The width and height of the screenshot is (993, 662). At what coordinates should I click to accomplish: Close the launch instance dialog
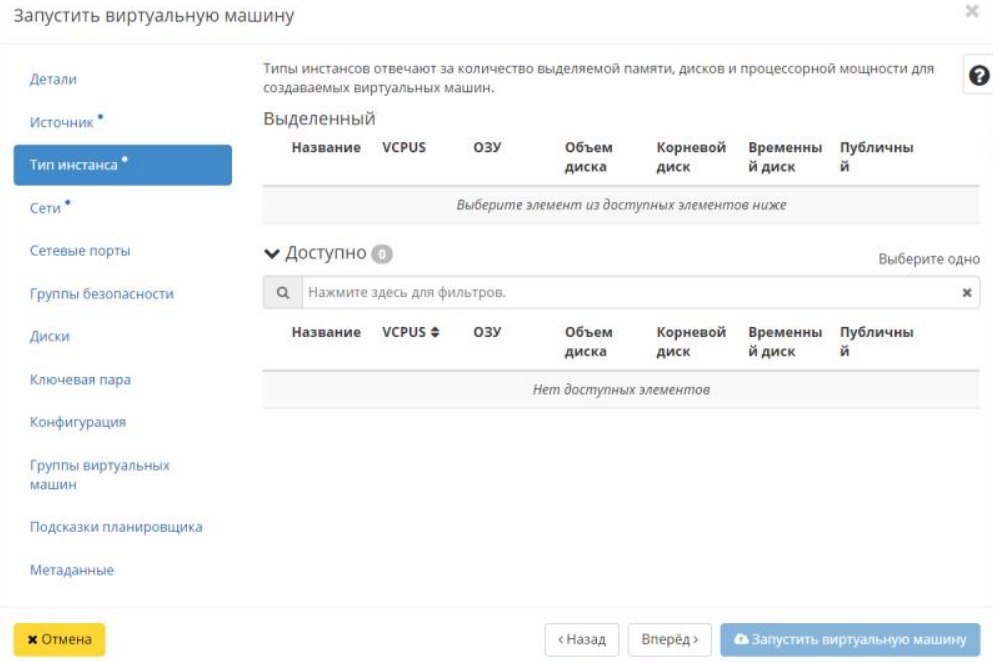[x=971, y=13]
